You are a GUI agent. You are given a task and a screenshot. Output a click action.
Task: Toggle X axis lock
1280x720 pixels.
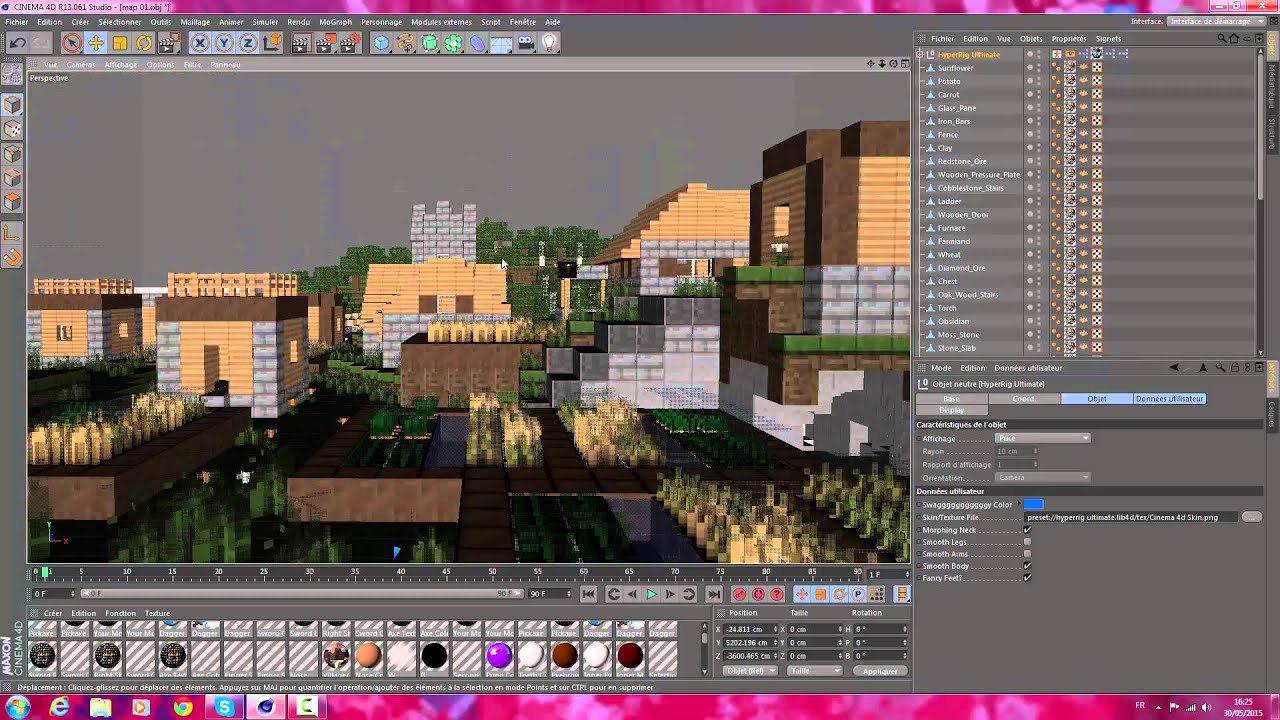tap(200, 42)
